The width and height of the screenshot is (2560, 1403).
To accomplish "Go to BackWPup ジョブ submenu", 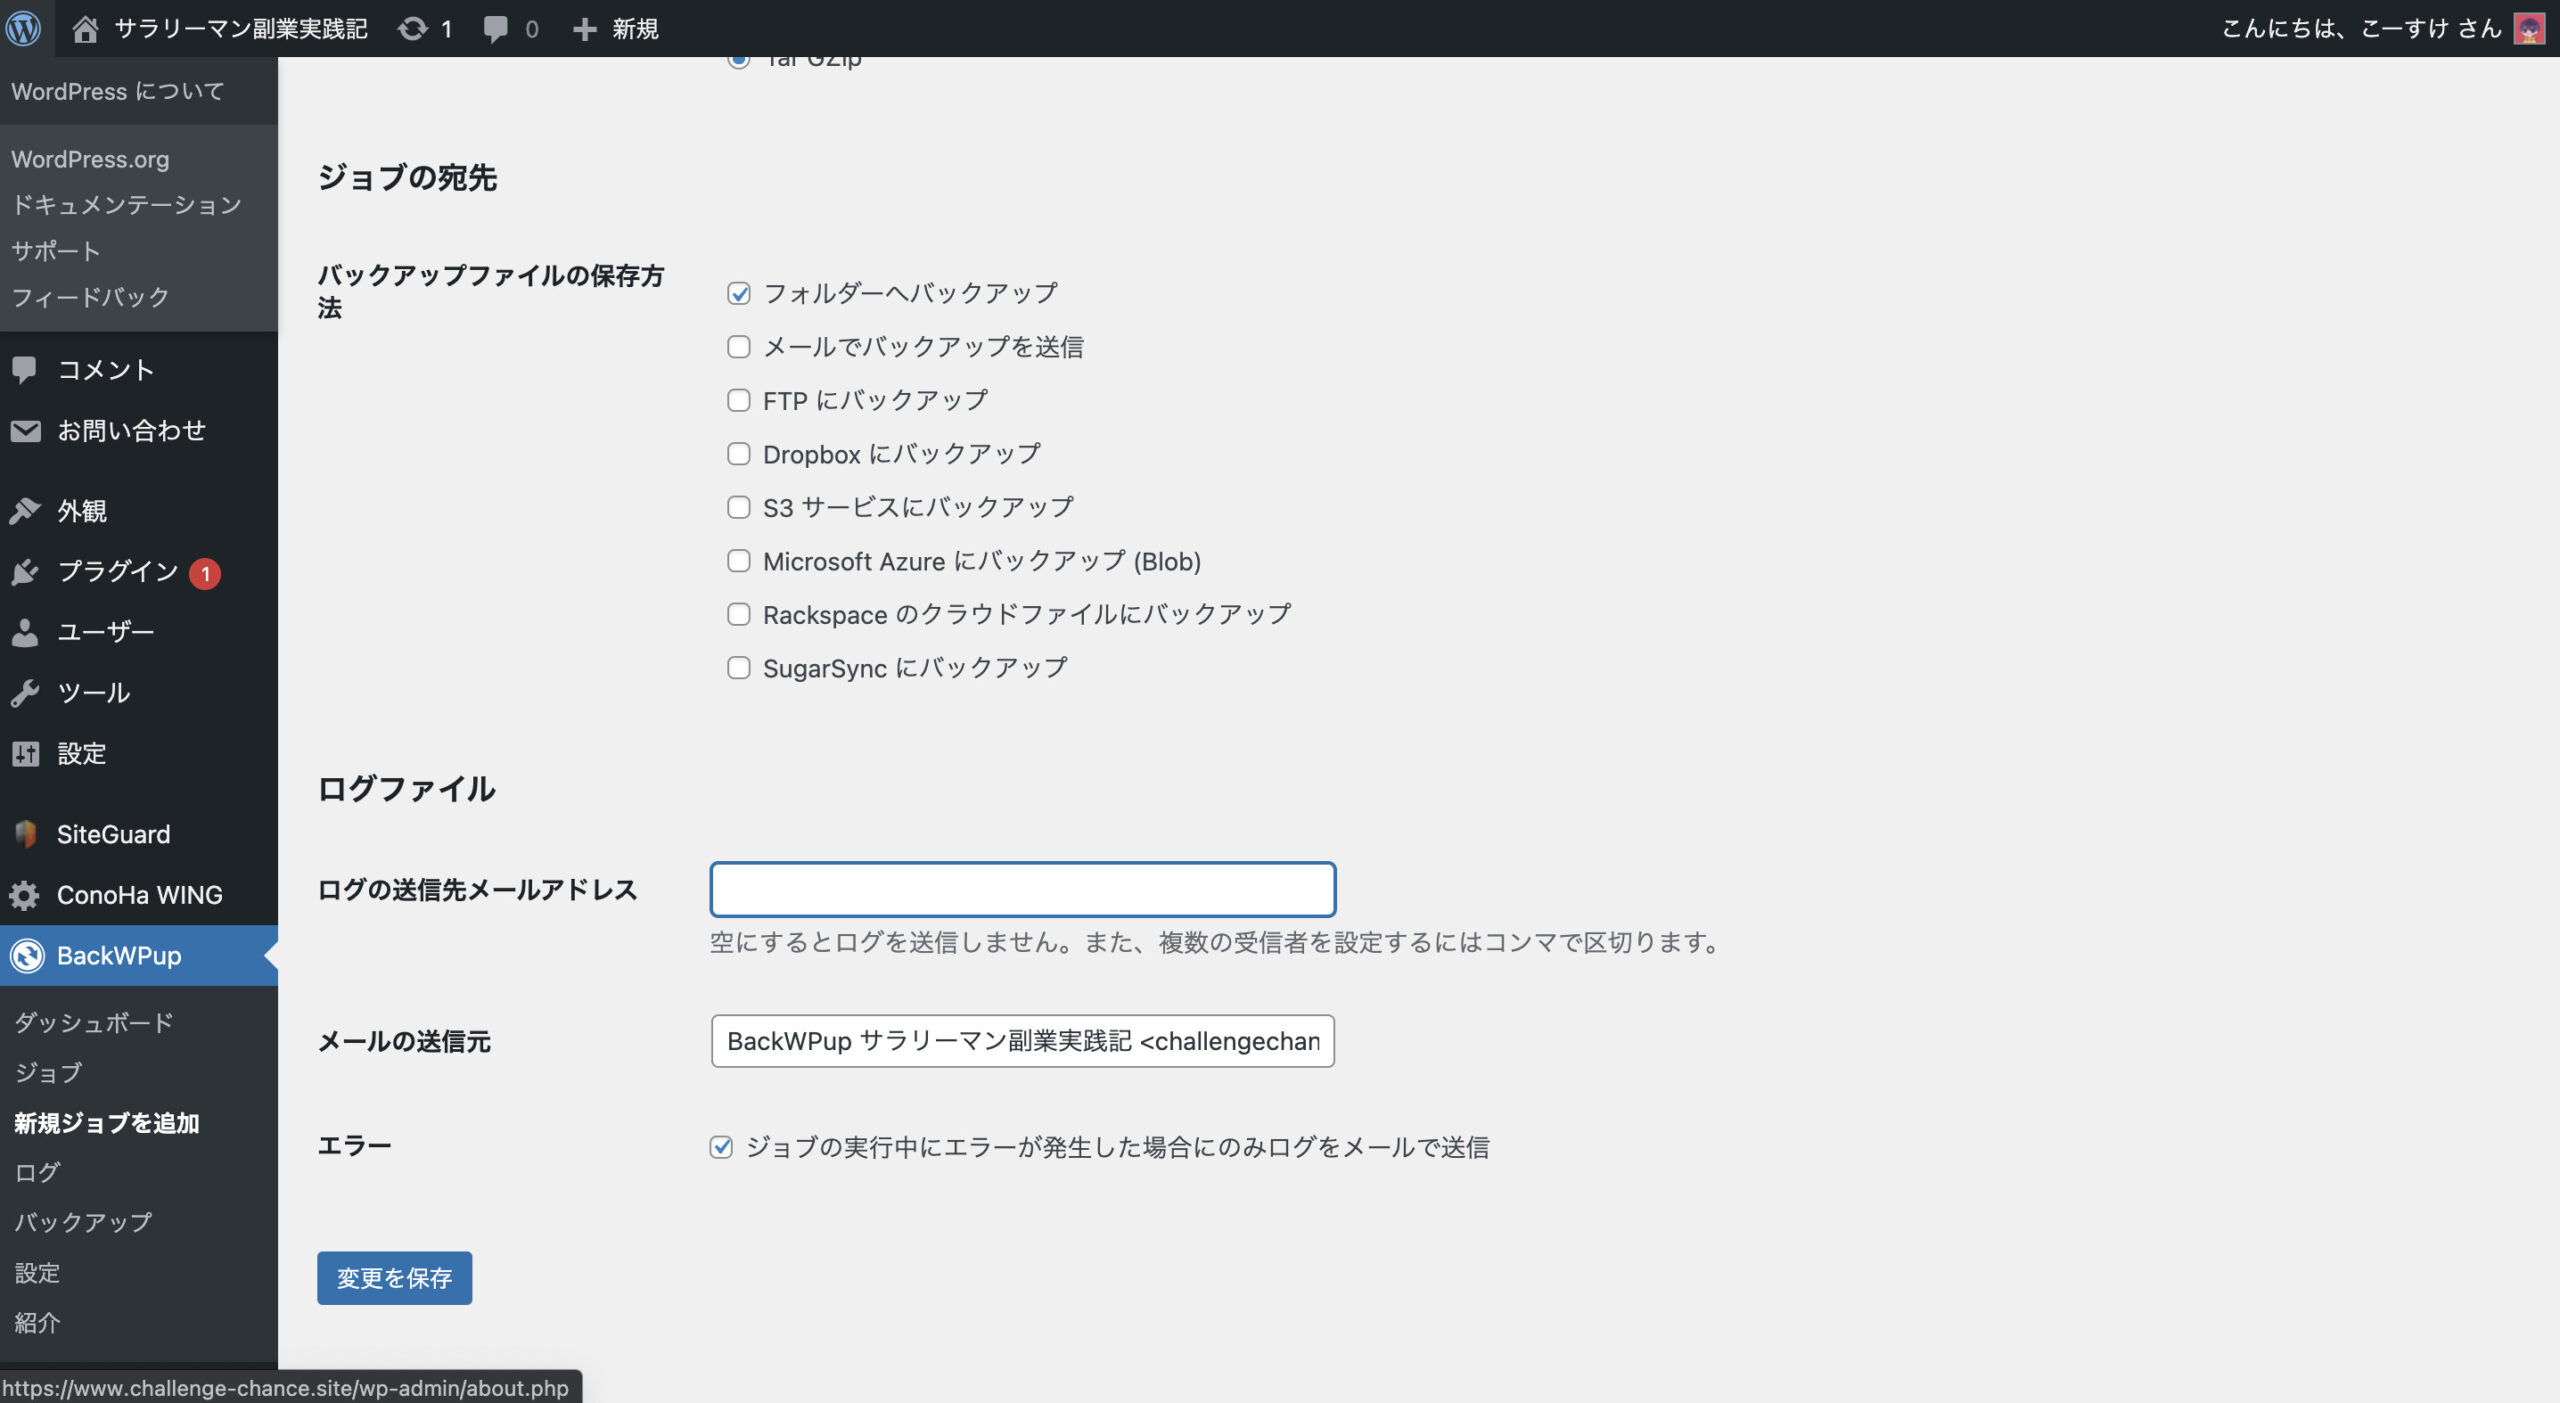I will coord(48,1073).
